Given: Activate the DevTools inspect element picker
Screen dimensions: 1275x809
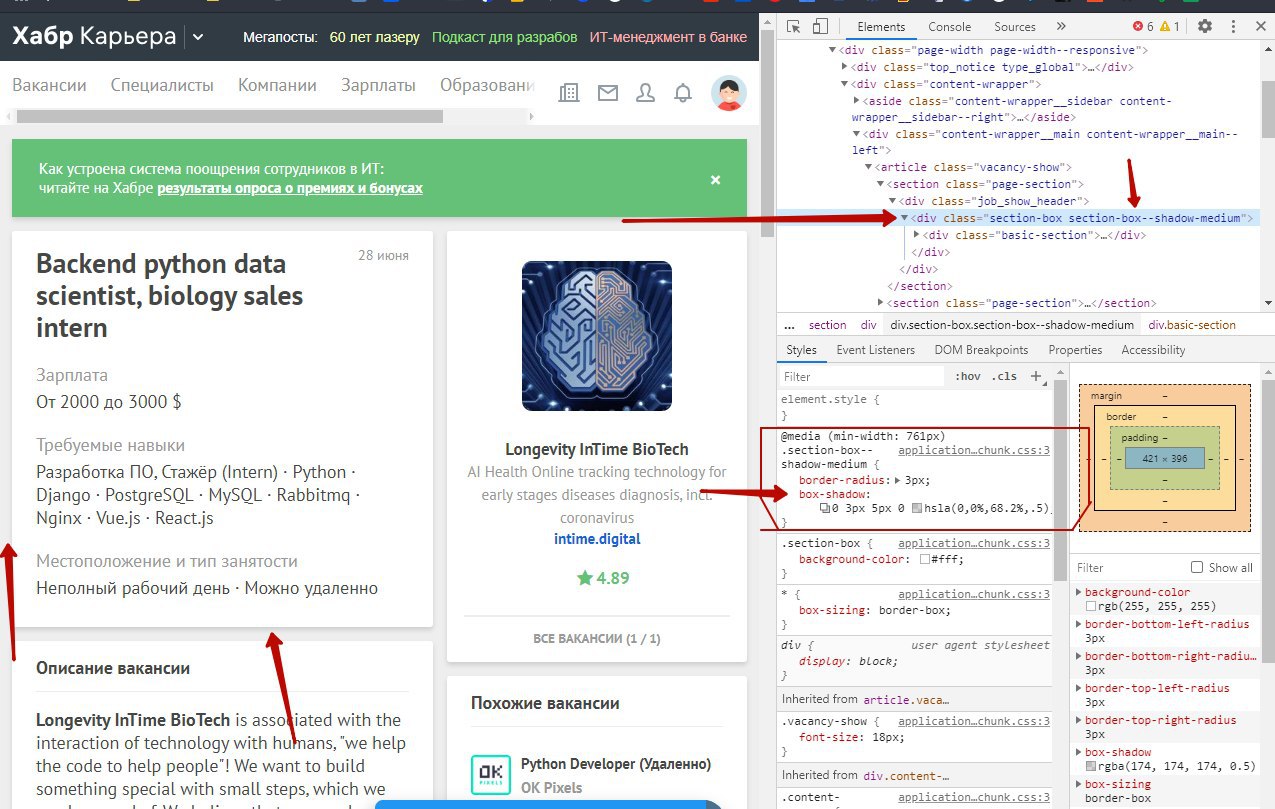Looking at the screenshot, I should tap(793, 27).
